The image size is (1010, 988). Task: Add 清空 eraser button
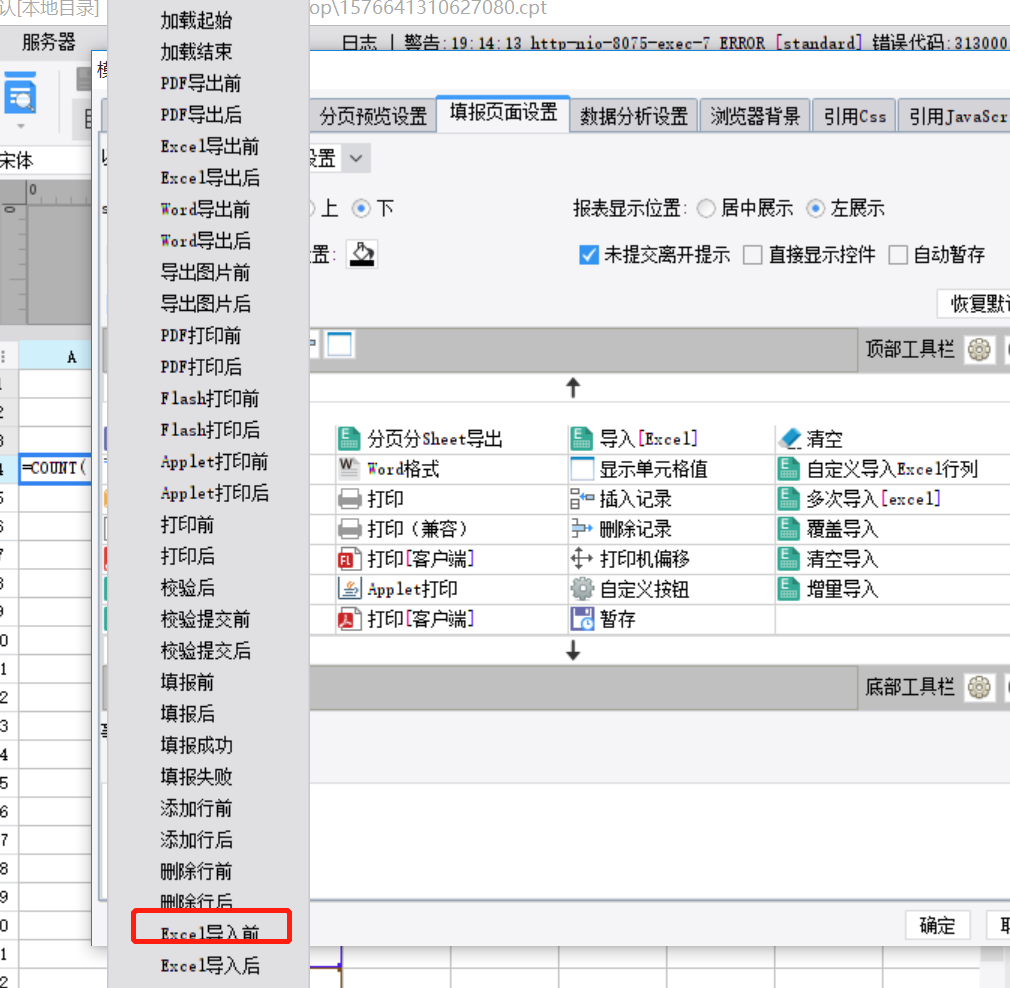811,439
